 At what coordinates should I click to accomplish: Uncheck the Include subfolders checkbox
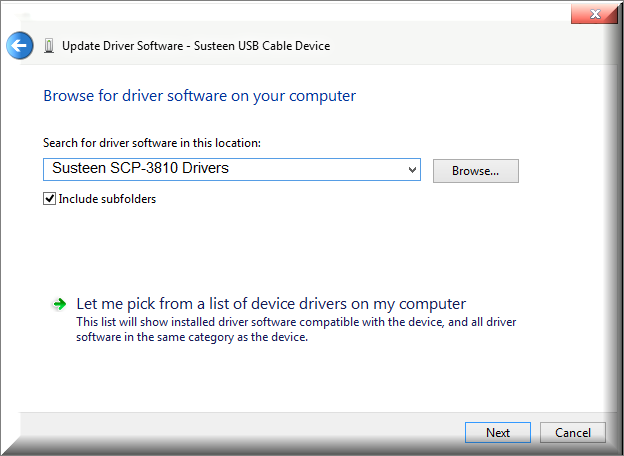(49, 199)
